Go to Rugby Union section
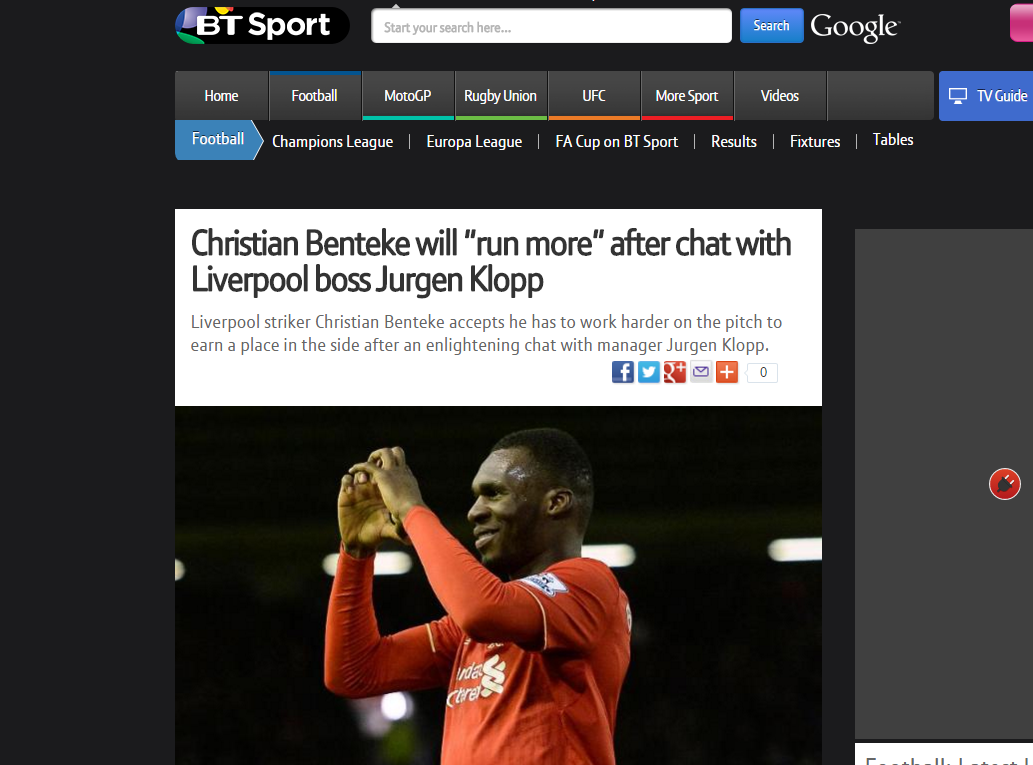1033x765 pixels. 501,96
